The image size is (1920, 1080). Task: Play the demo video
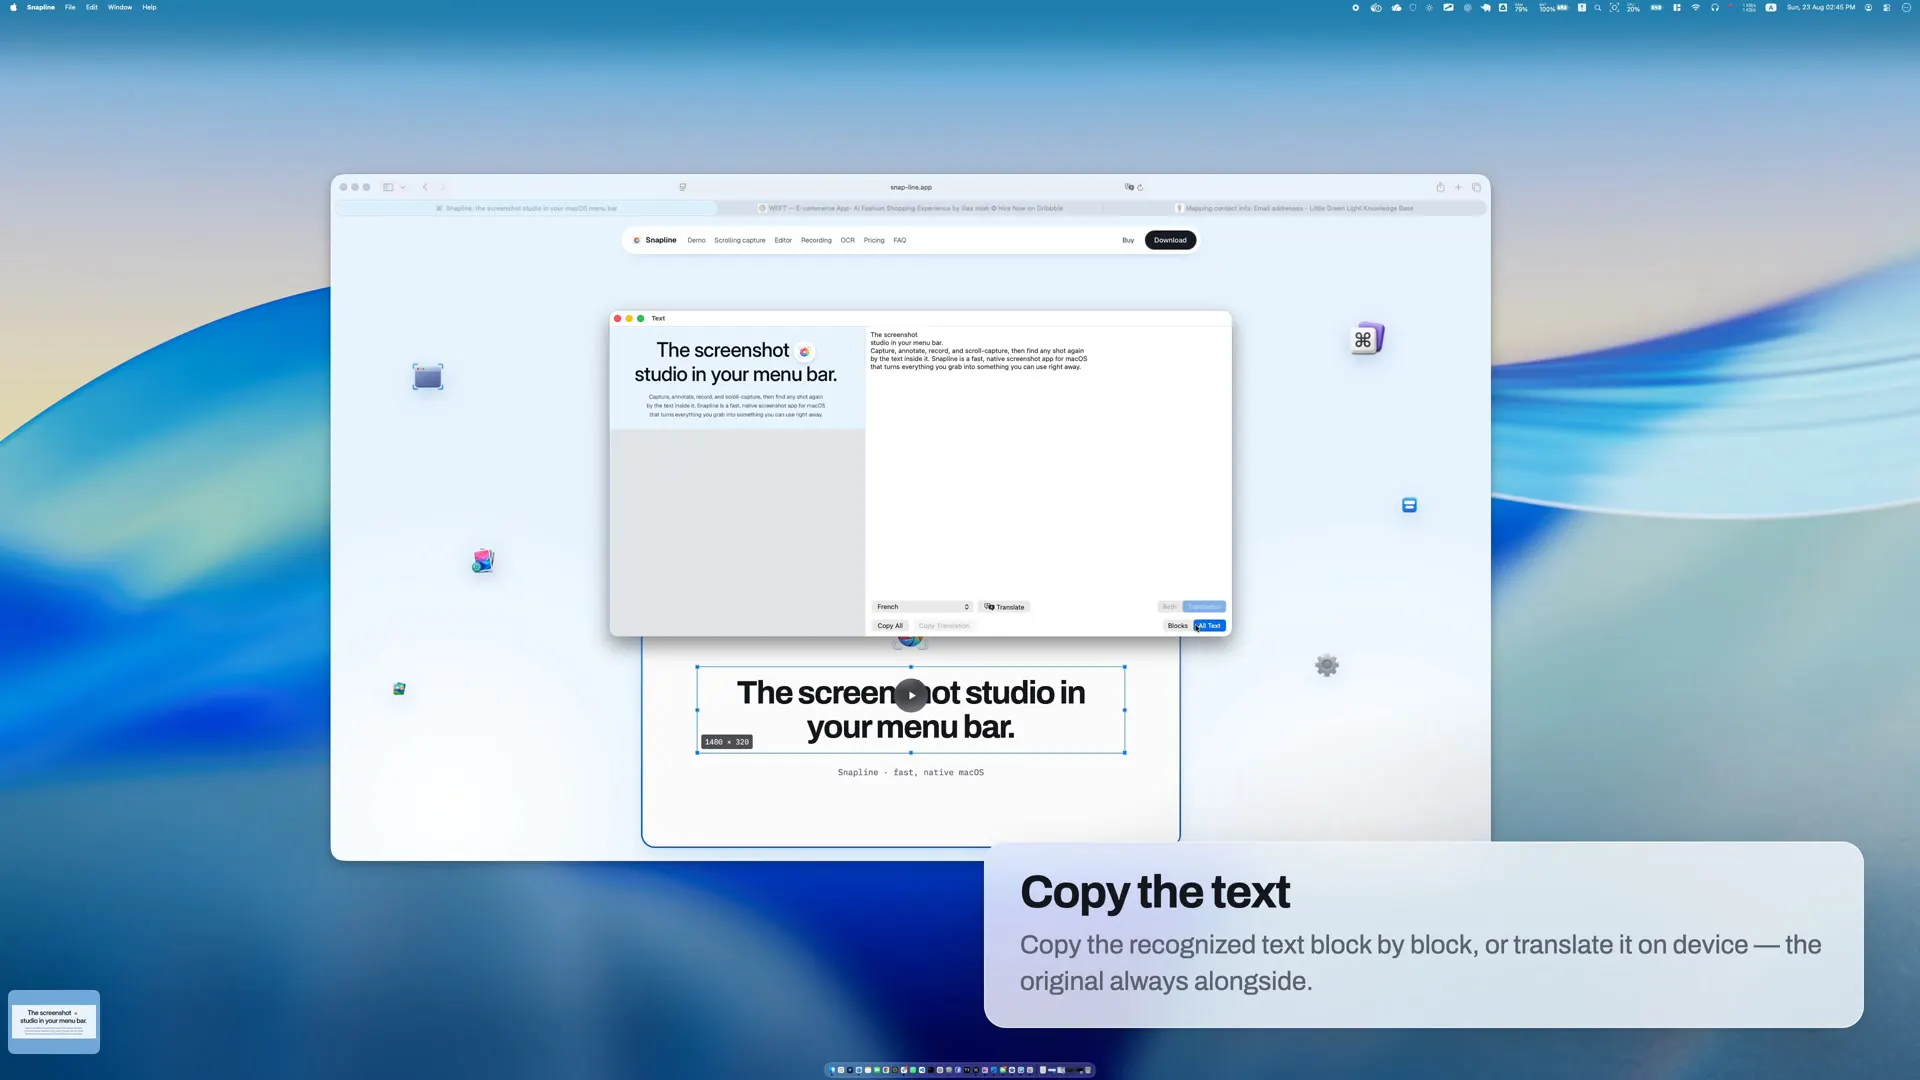911,695
